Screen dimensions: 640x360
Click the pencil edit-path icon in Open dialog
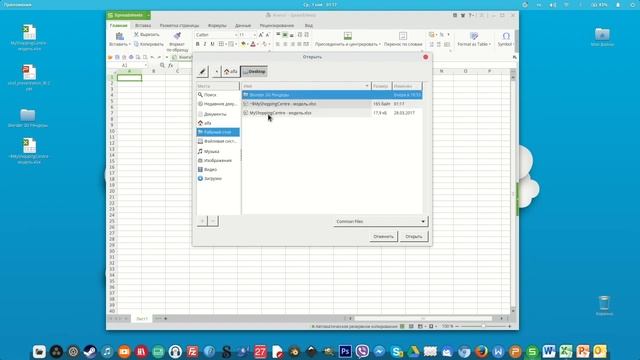coord(202,71)
